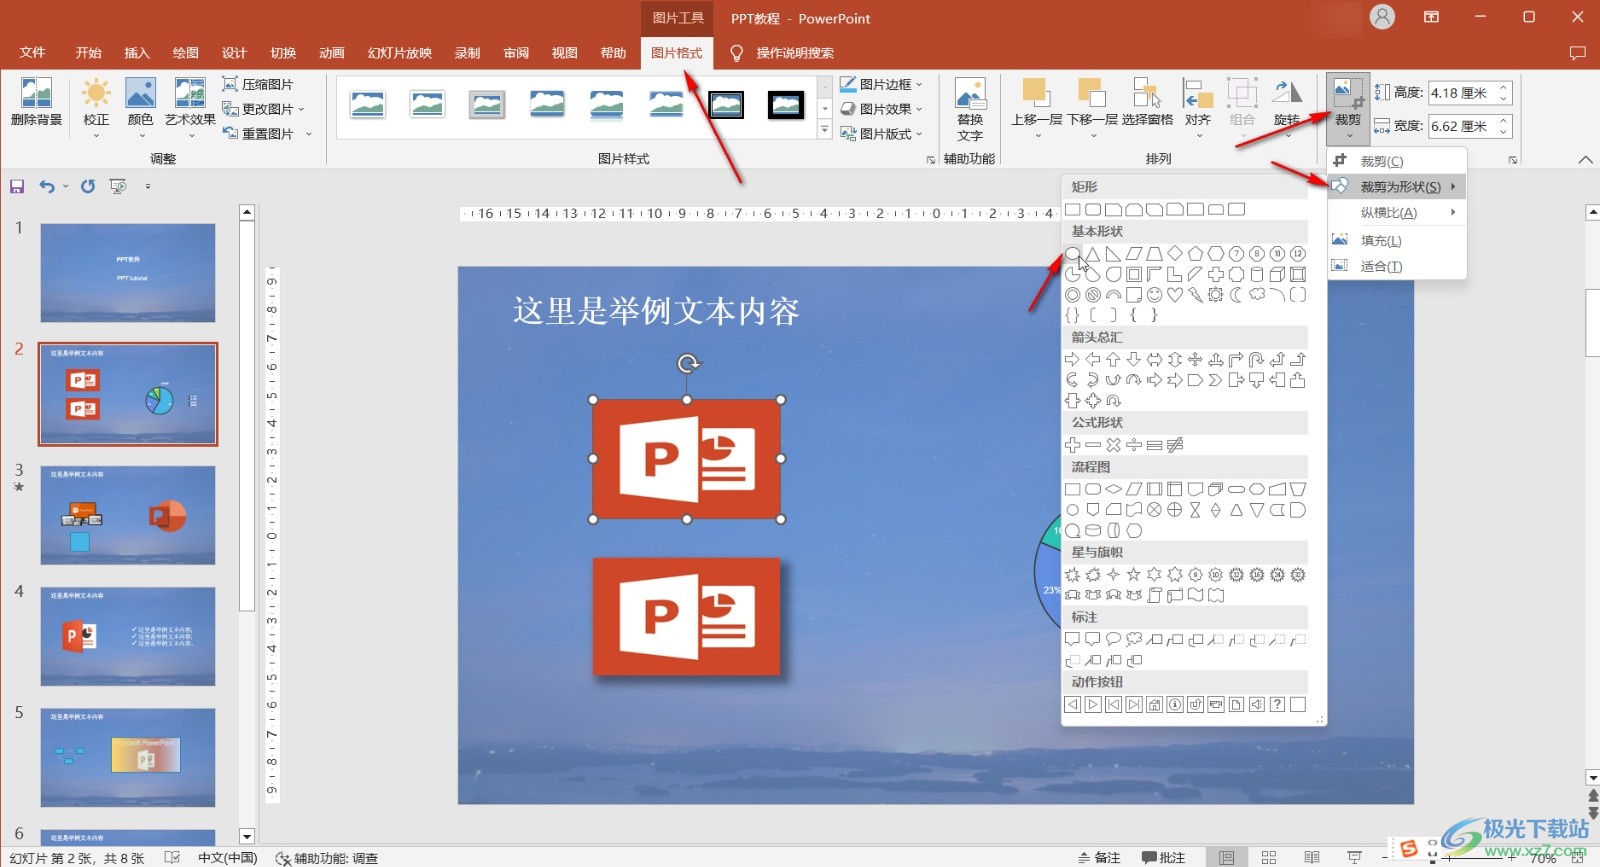Select the isosceles triangle basic shape
This screenshot has width=1600, height=867.
1093,254
